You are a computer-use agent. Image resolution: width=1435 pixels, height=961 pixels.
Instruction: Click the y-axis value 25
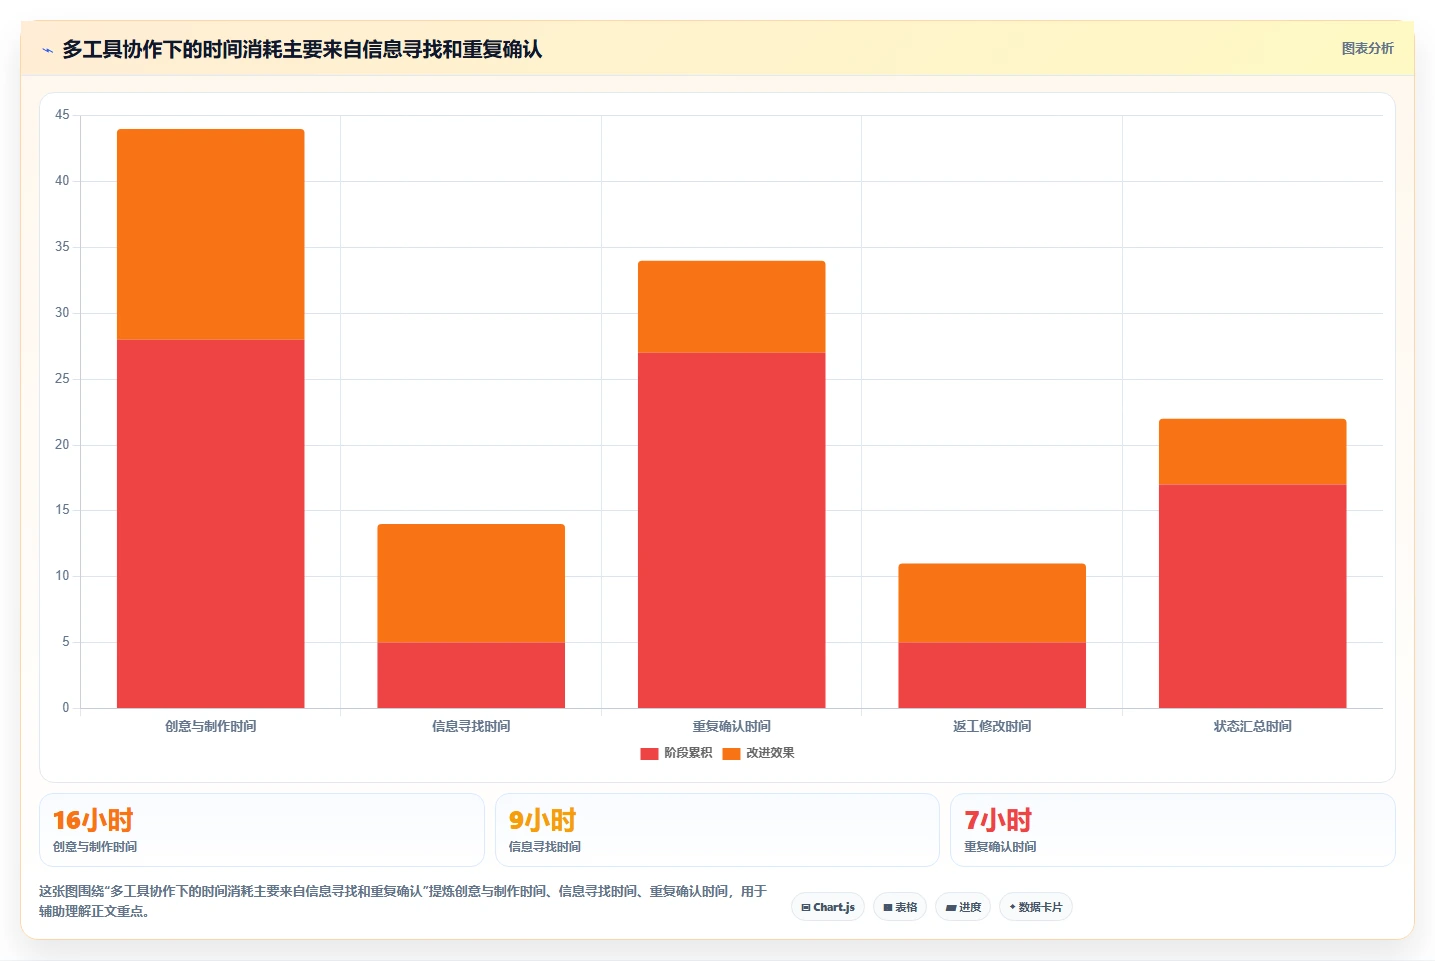[x=62, y=379]
